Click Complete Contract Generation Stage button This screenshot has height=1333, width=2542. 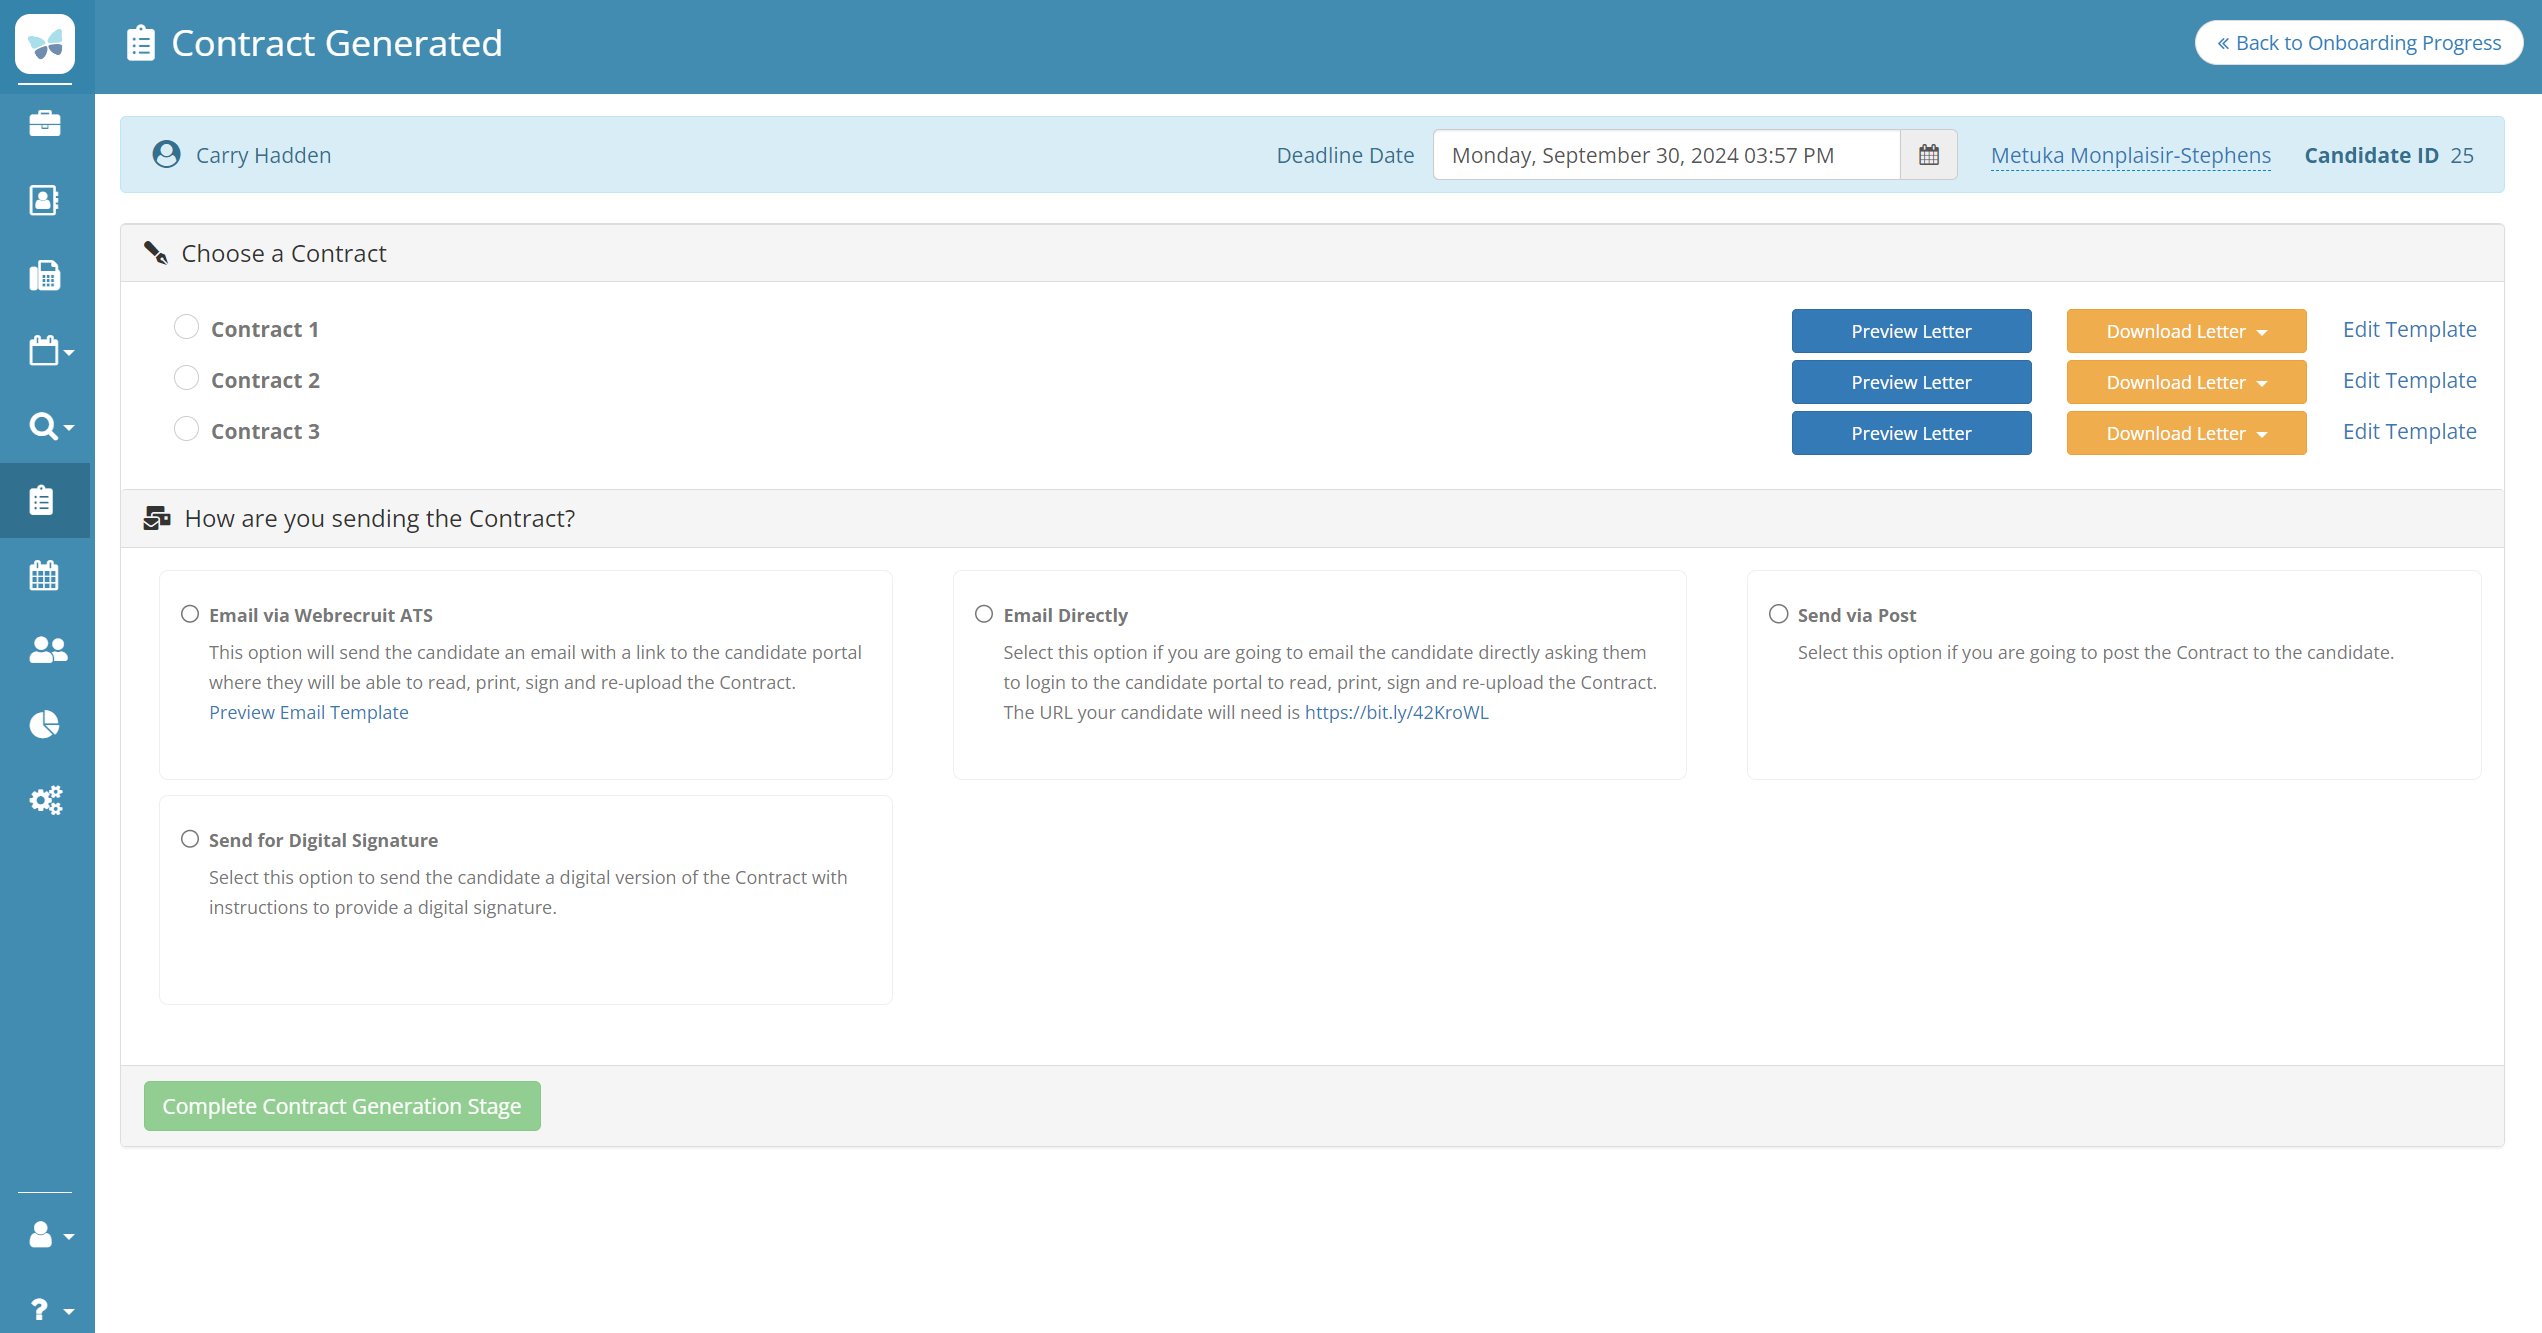tap(342, 1106)
